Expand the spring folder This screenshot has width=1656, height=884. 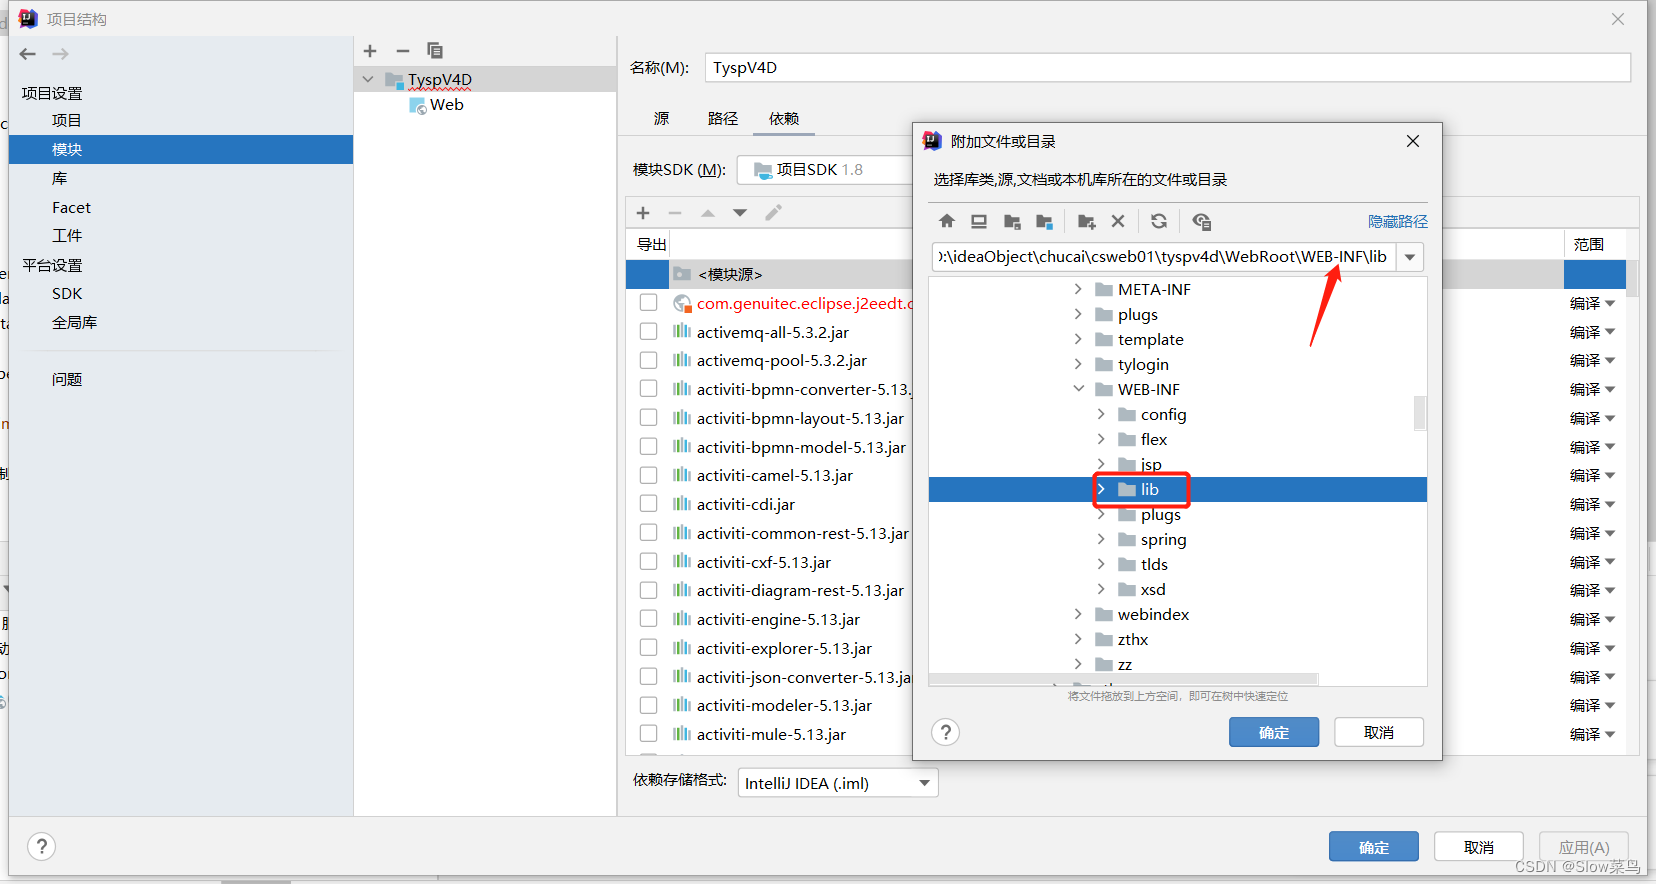pyautogui.click(x=1101, y=539)
